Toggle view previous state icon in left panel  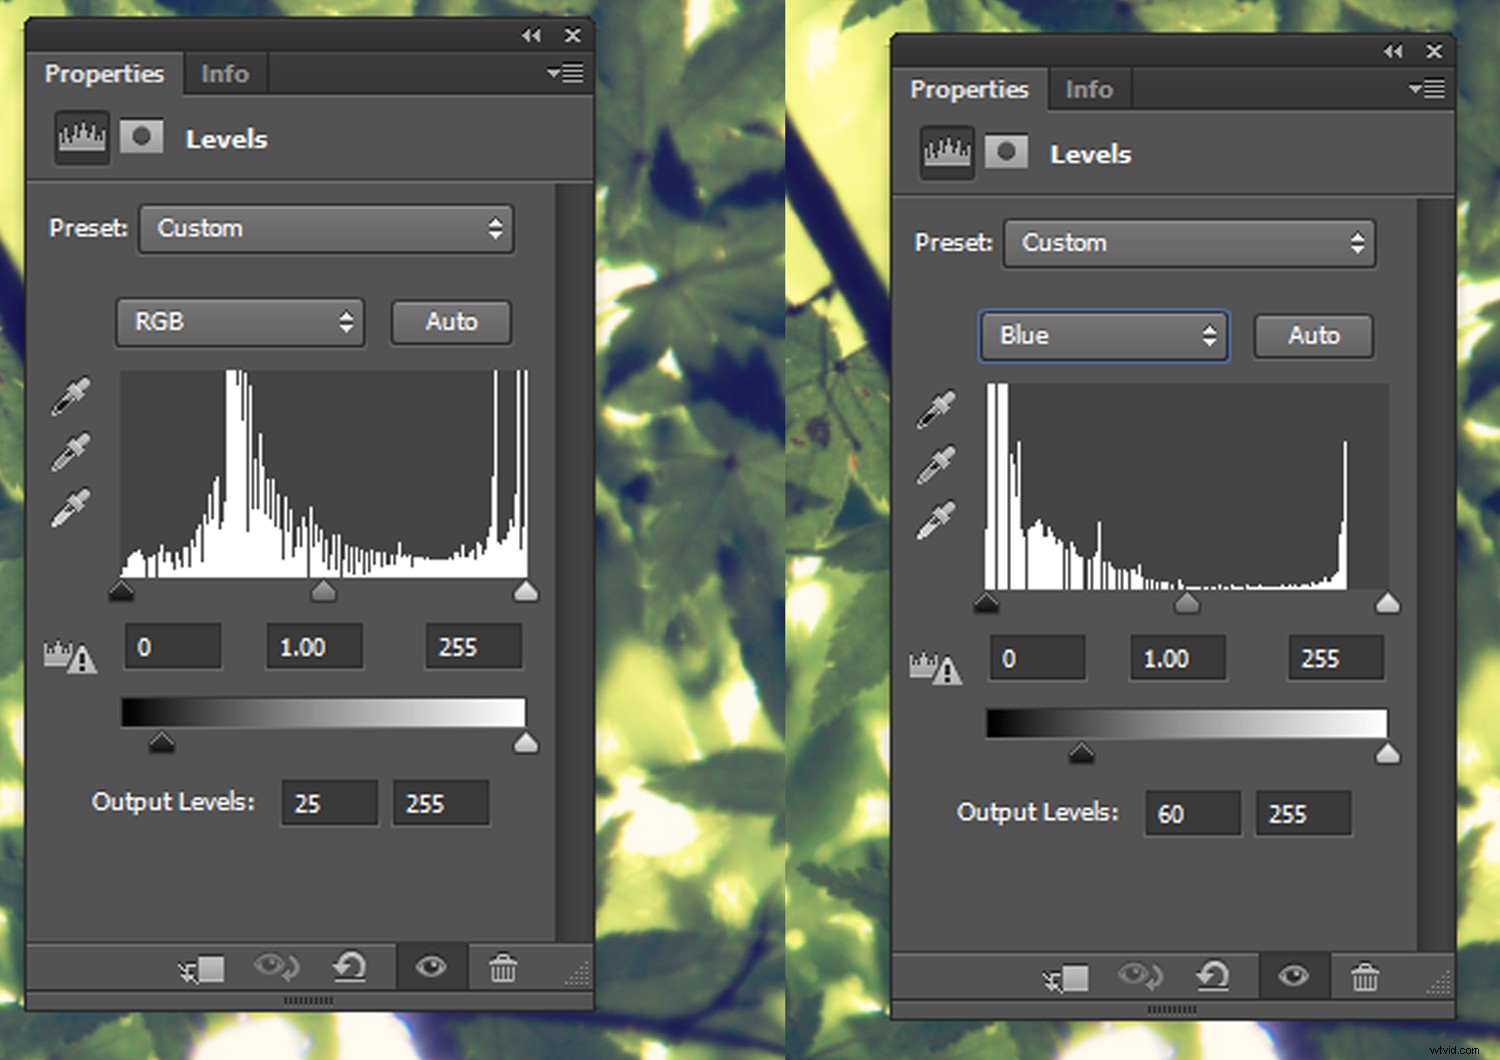pyautogui.click(x=276, y=968)
